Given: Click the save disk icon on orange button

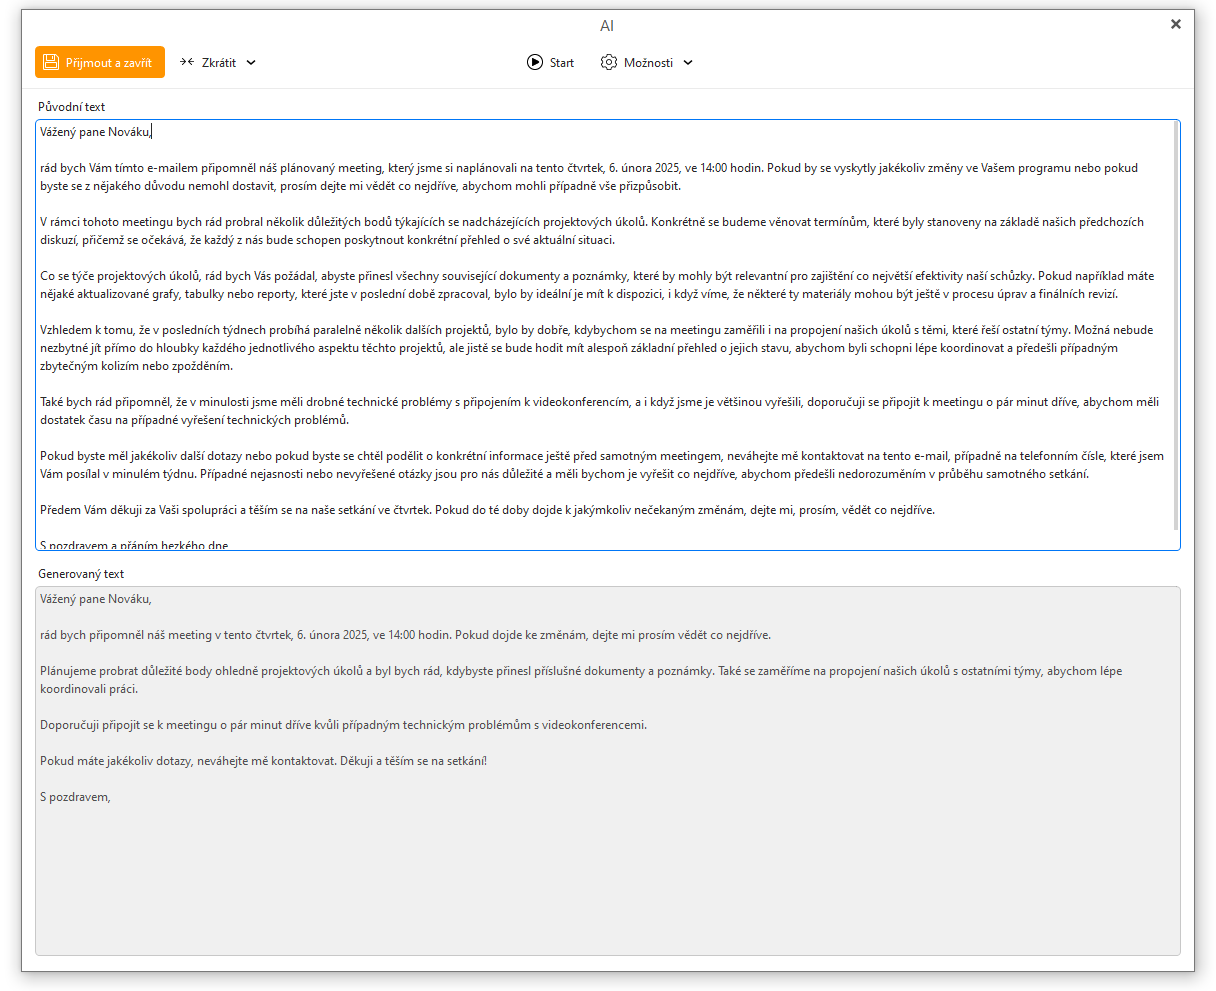Looking at the screenshot, I should coord(52,62).
